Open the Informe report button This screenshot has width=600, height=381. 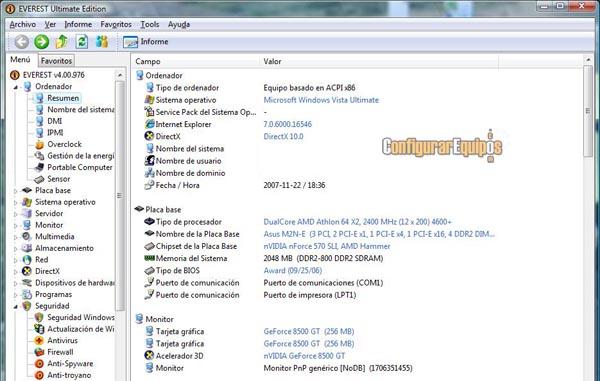(x=146, y=42)
